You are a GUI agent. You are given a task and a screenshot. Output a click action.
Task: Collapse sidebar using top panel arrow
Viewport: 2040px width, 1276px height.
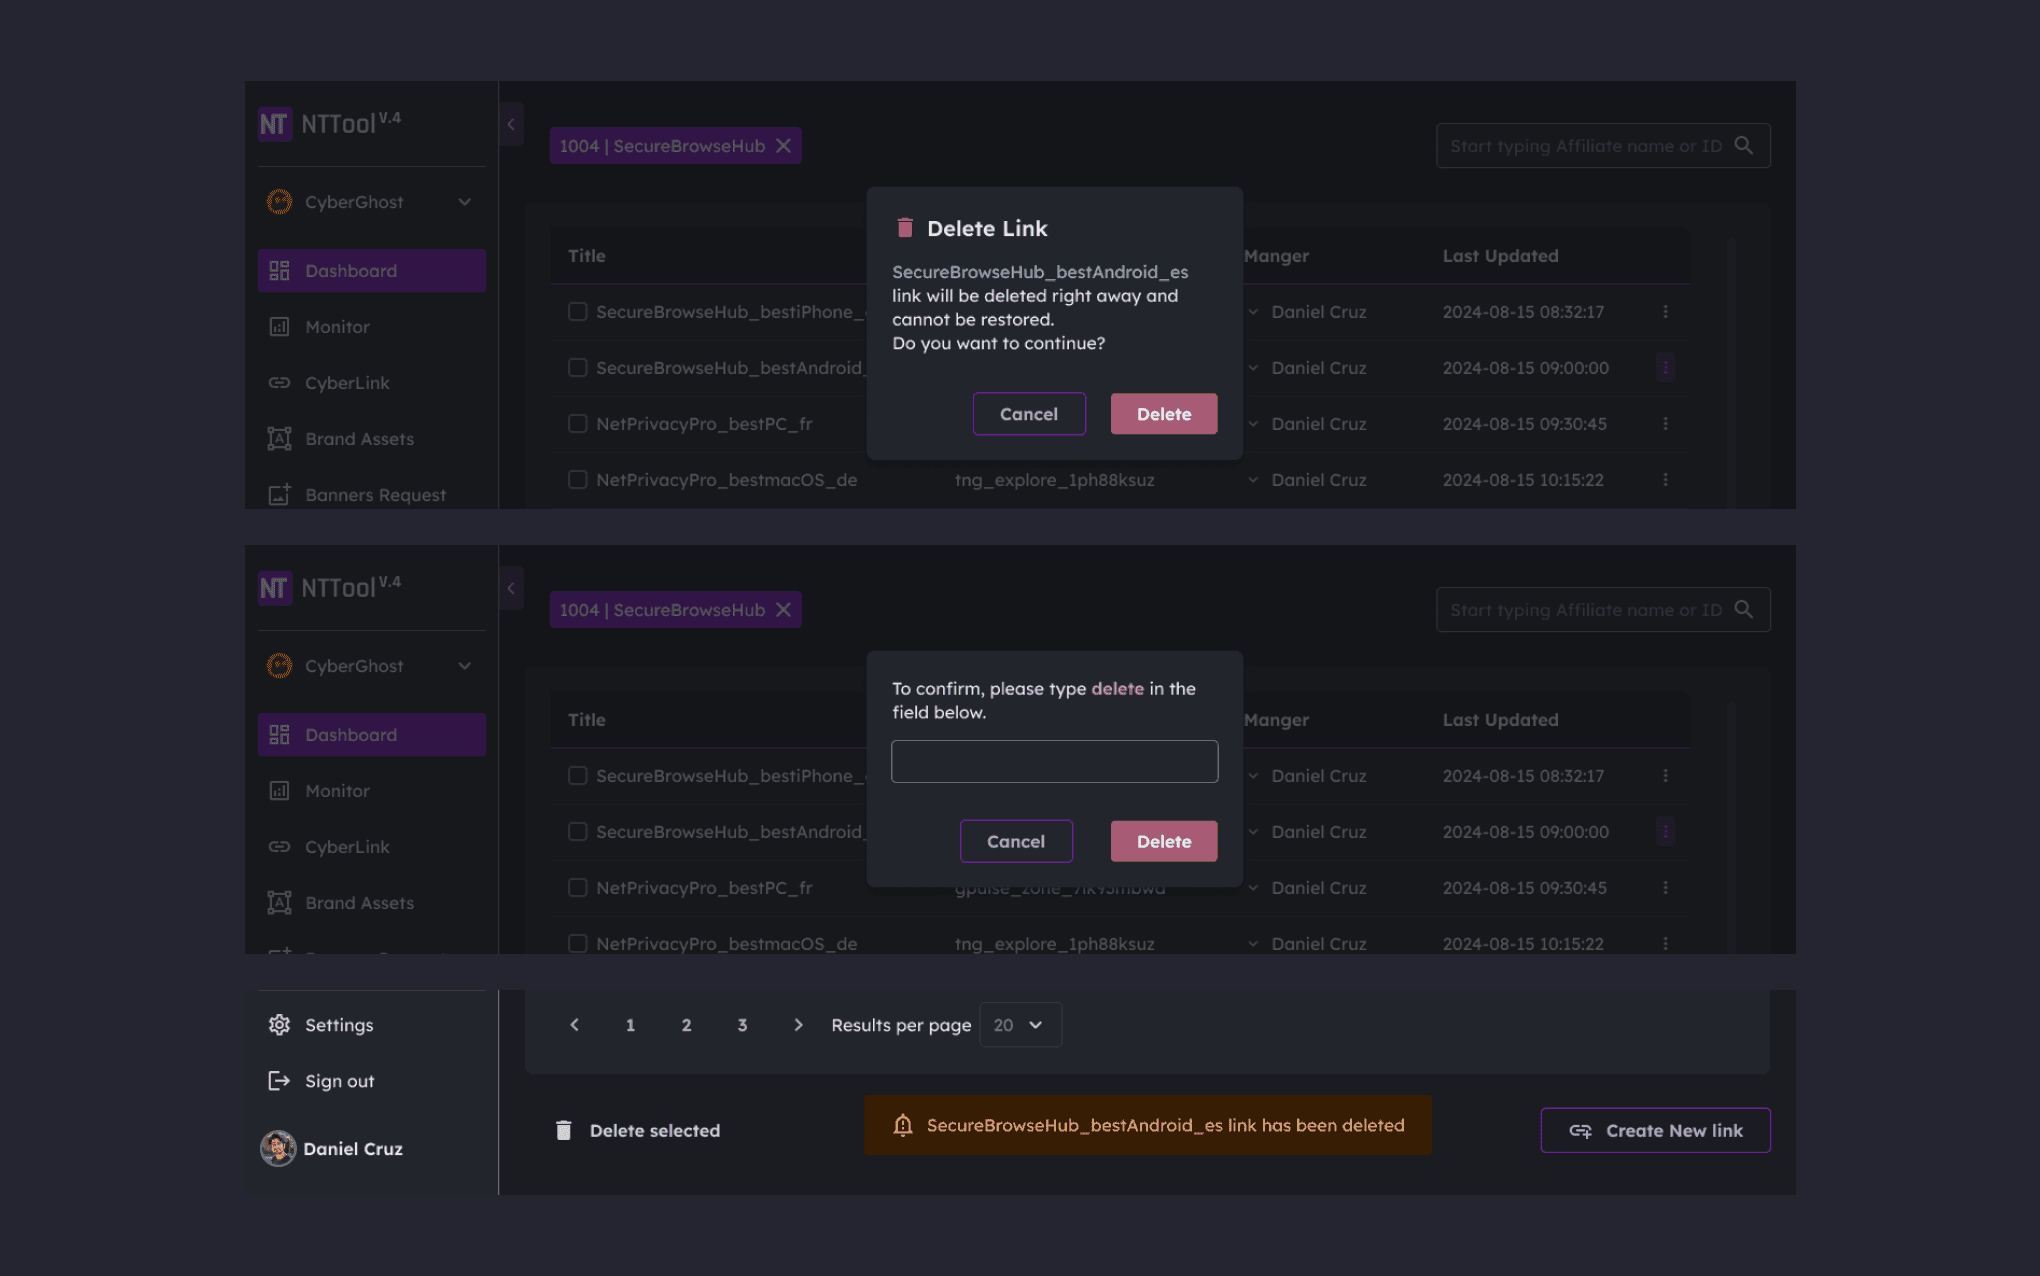(511, 124)
